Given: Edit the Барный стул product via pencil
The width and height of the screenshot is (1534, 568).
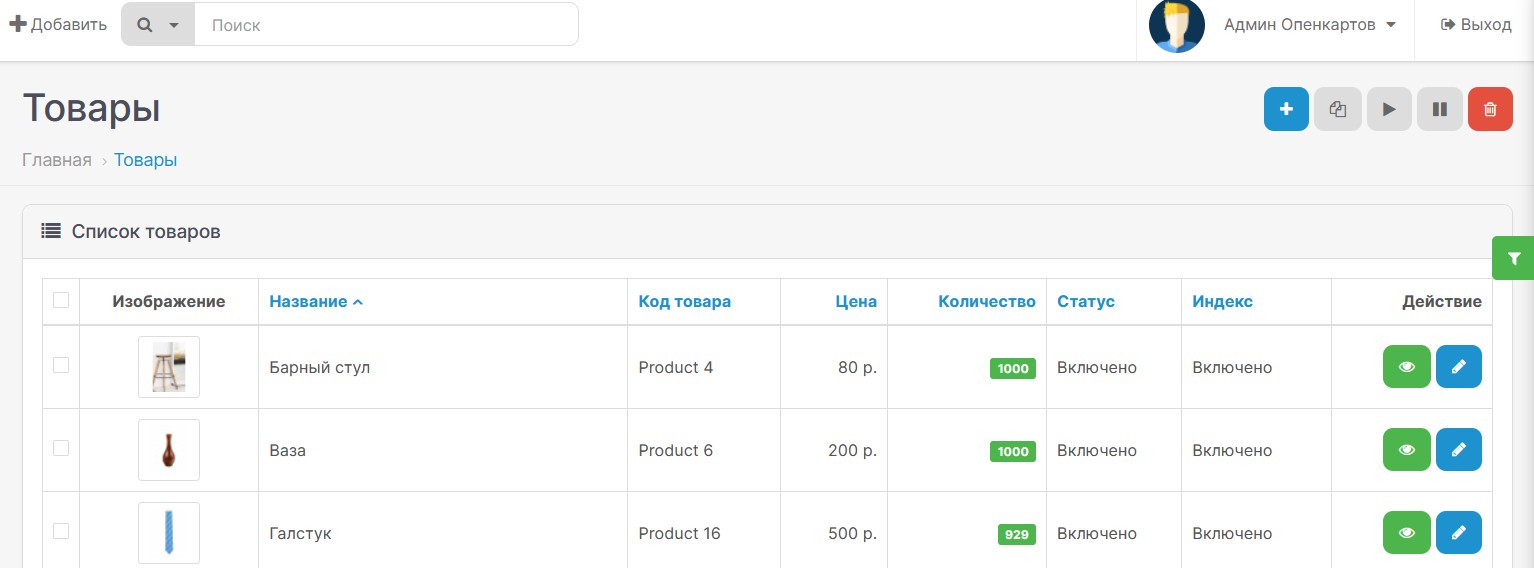Looking at the screenshot, I should 1458,367.
